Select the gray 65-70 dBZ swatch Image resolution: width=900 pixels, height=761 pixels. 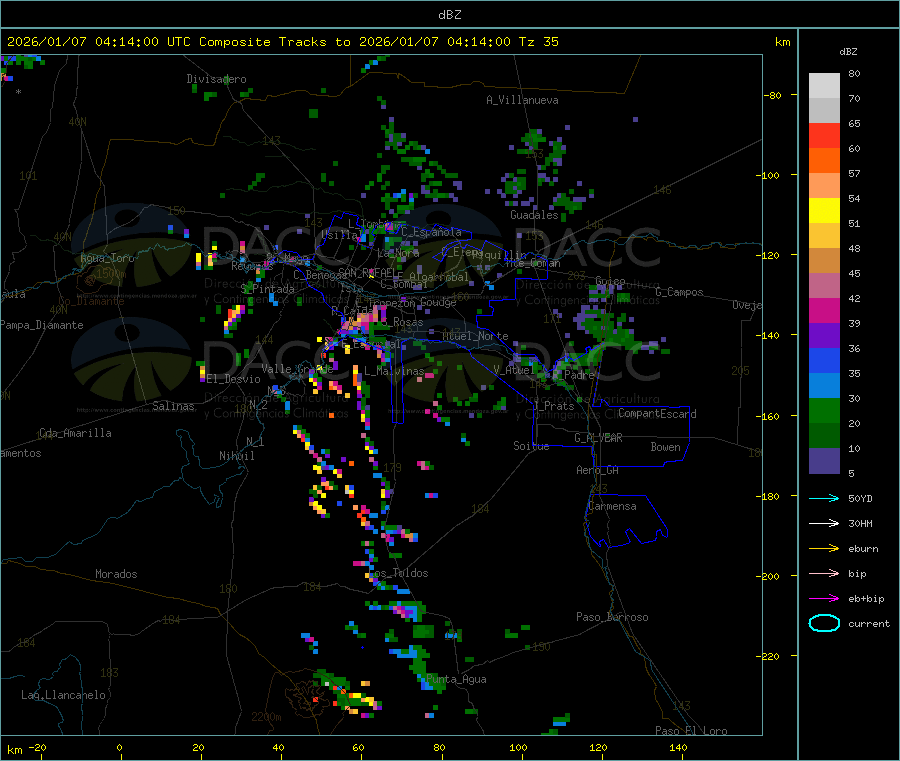coord(824,111)
